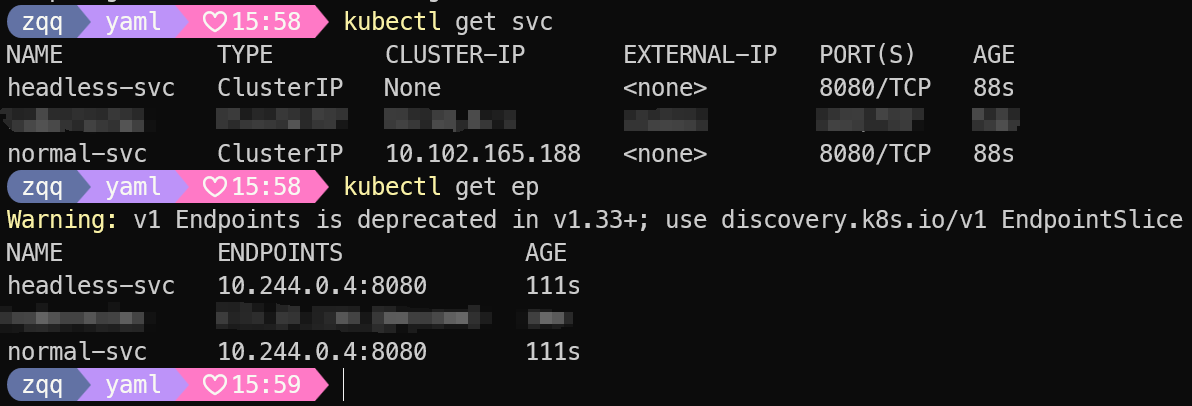Click the 'yaml' segment in the last prompt
1192x406 pixels.
[132, 384]
